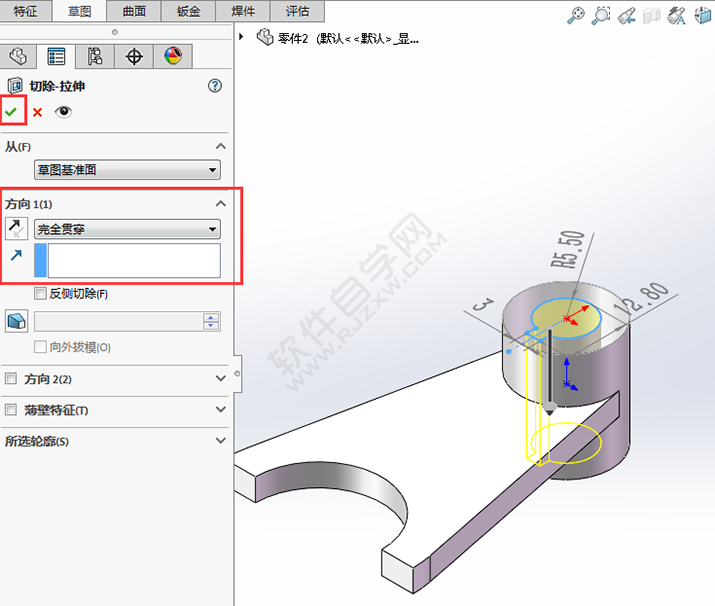Enable the 薄壁特征(T) checkbox
This screenshot has height=606, width=715.
point(11,409)
